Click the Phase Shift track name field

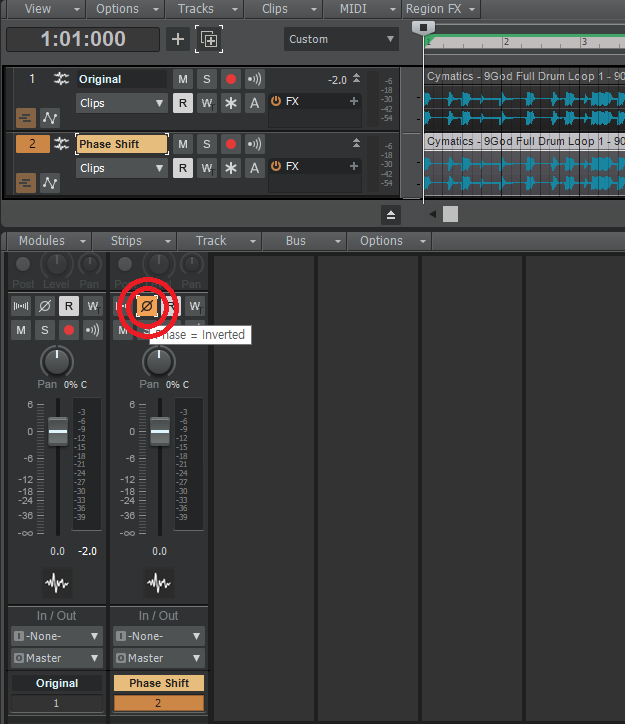coord(122,144)
